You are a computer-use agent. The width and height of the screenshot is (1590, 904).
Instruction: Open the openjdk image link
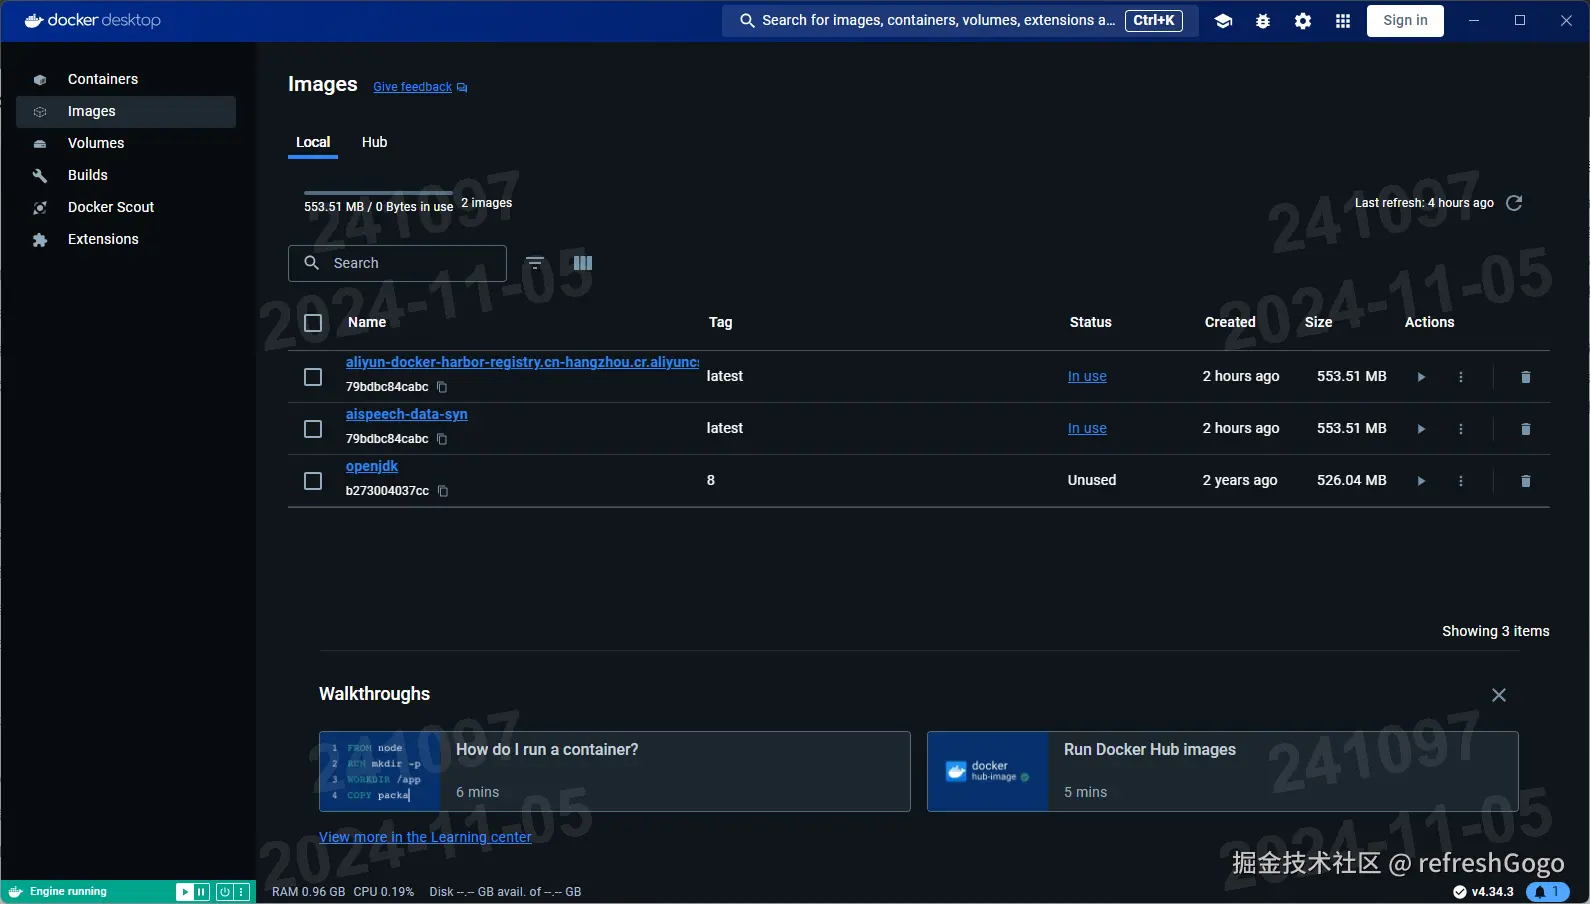372,466
